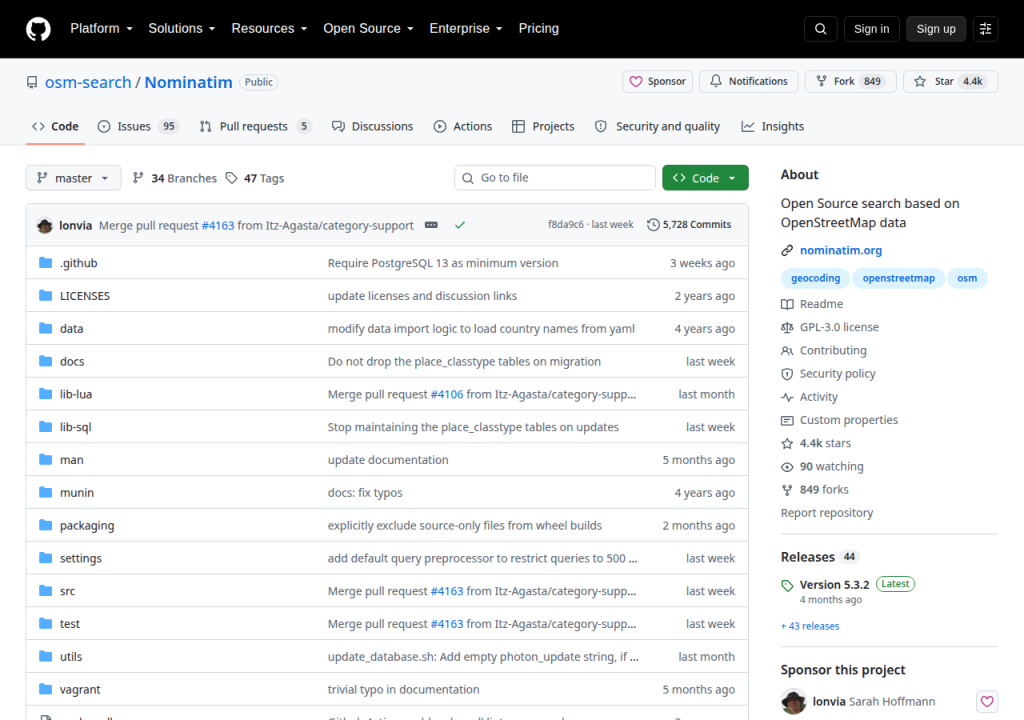Open the green Code dropdown button
1024x720 pixels.
(x=705, y=178)
